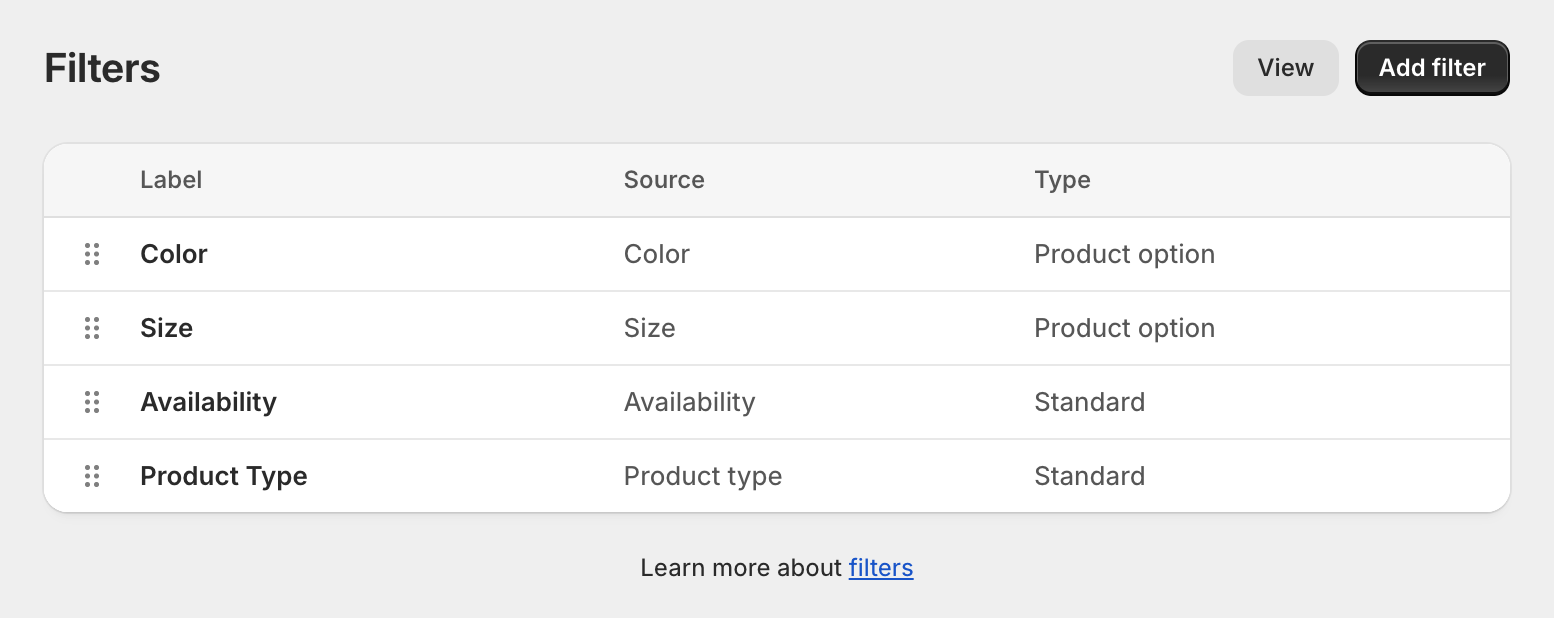The width and height of the screenshot is (1554, 618).
Task: Click Product type source cell
Action: pos(703,476)
